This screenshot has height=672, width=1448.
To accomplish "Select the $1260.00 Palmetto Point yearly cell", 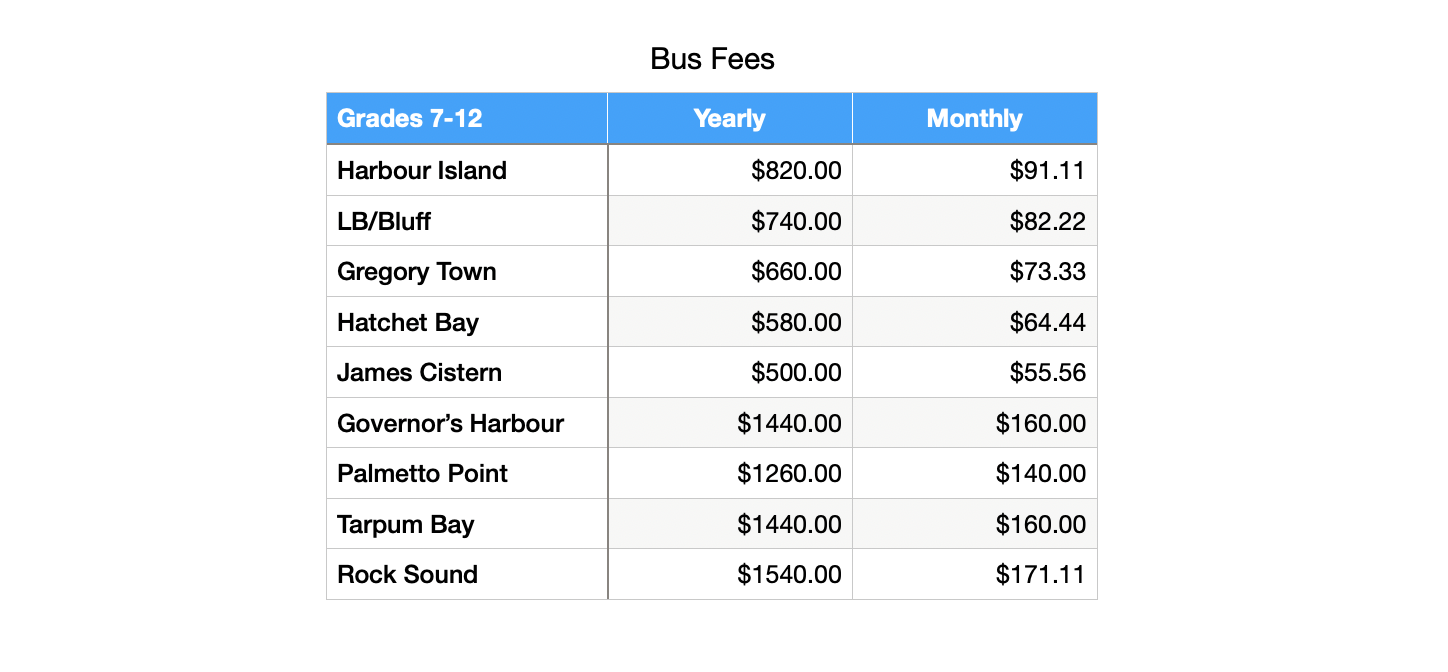I will pos(730,473).
